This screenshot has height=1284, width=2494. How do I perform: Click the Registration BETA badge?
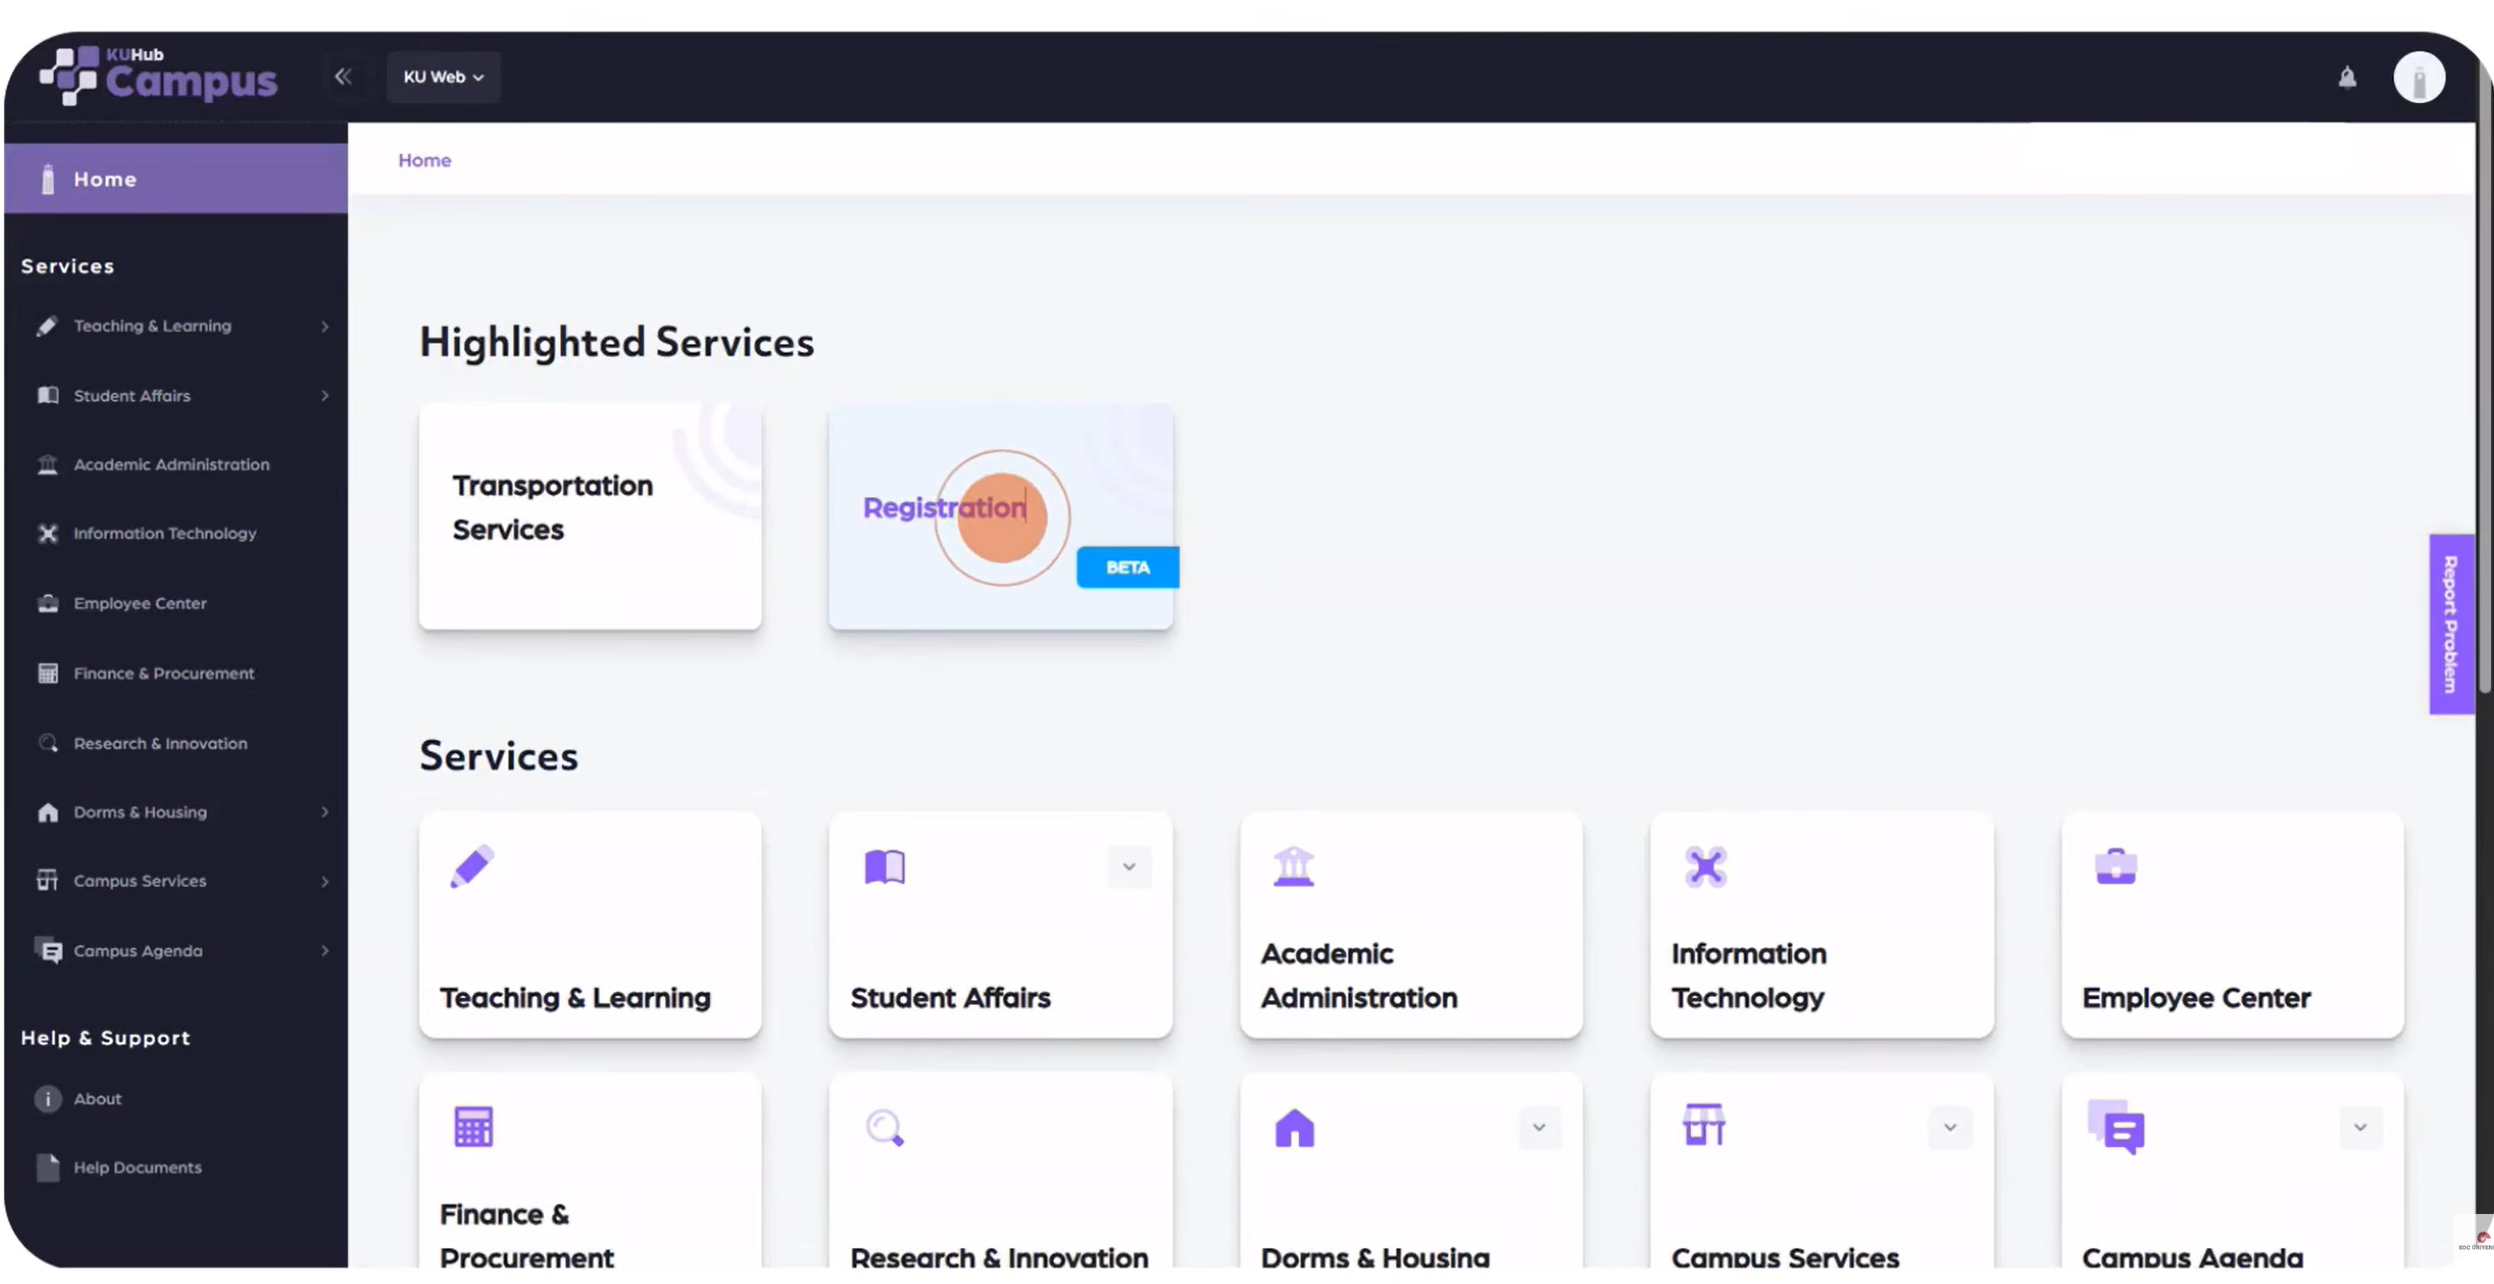click(1126, 567)
